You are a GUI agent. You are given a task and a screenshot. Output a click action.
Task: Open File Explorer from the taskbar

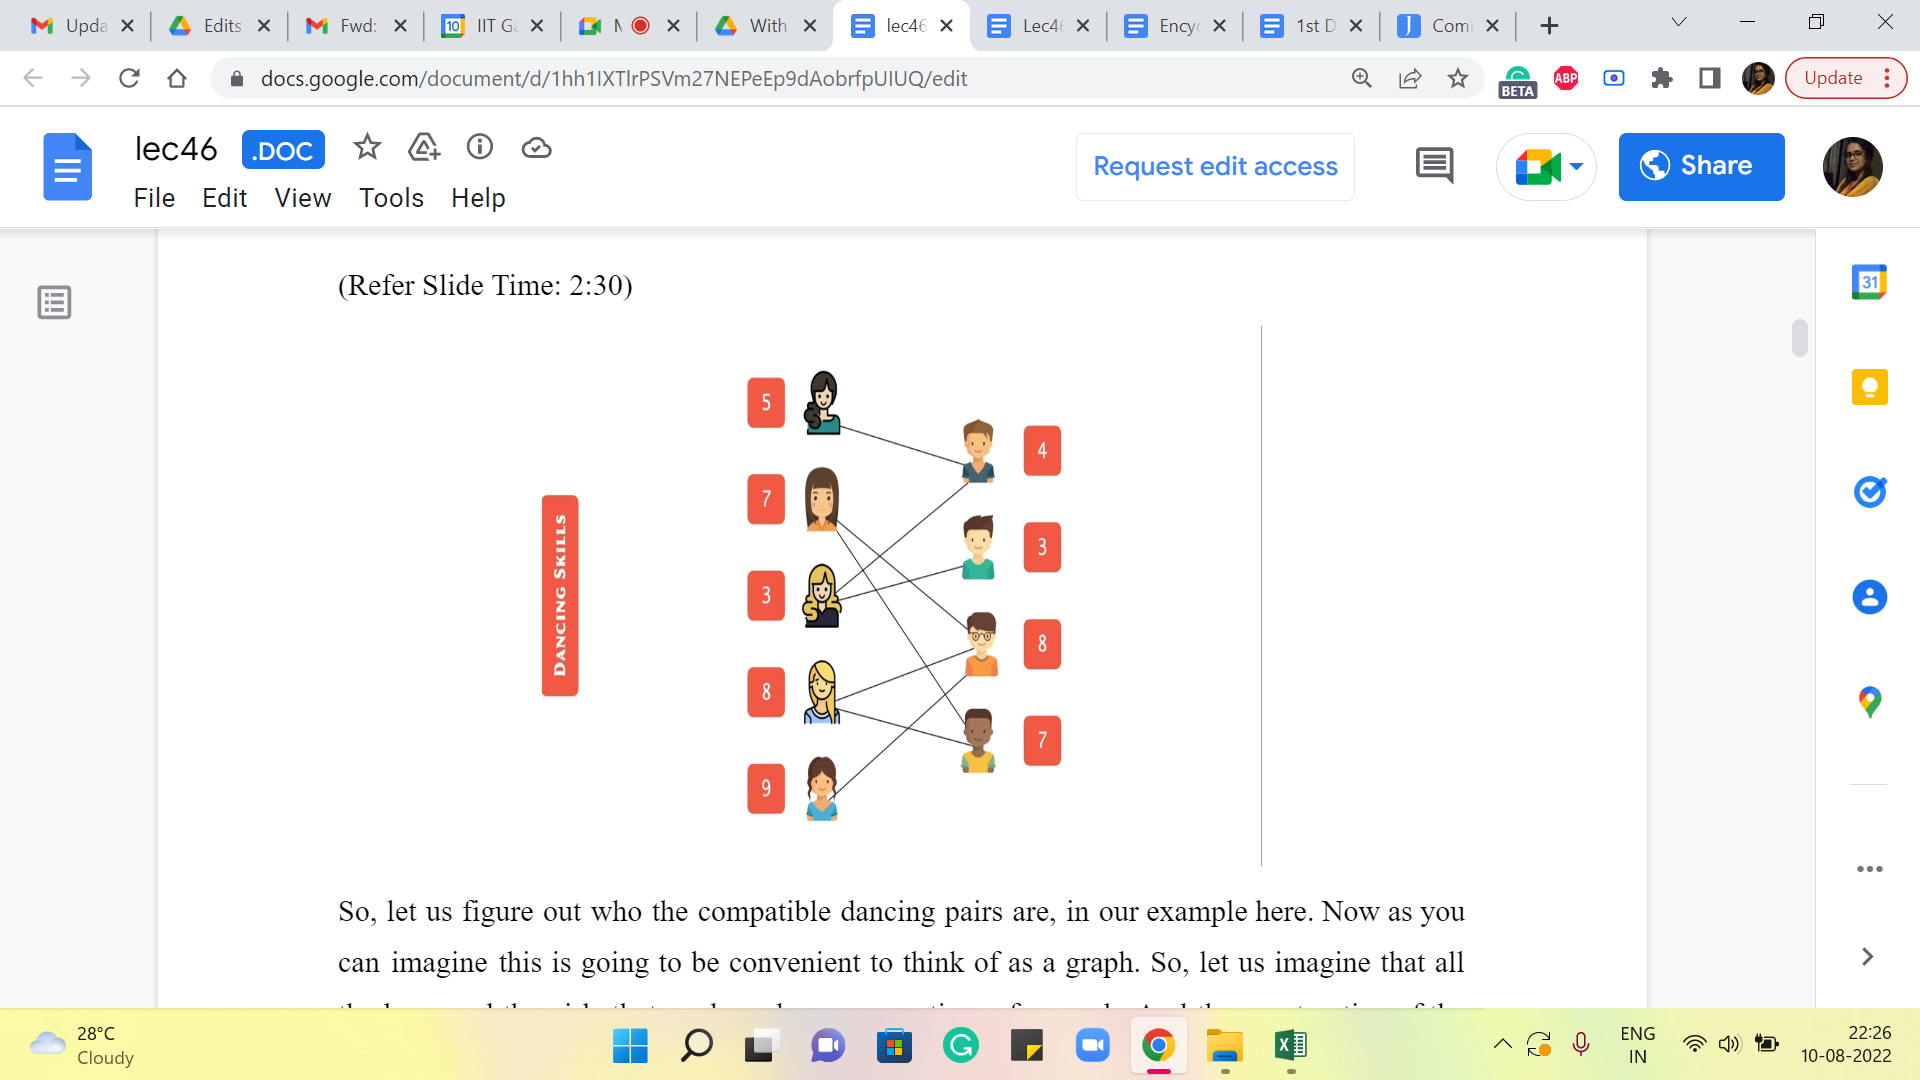(1225, 1046)
